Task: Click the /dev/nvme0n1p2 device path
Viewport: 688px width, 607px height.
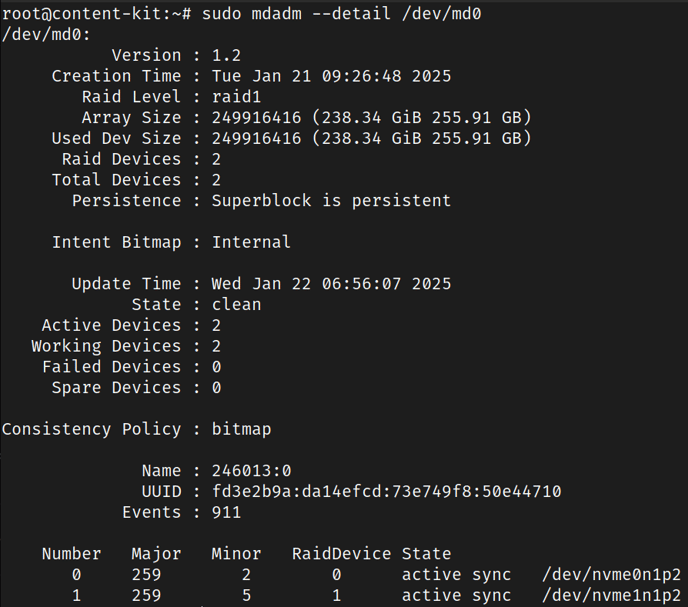Action: click(611, 575)
